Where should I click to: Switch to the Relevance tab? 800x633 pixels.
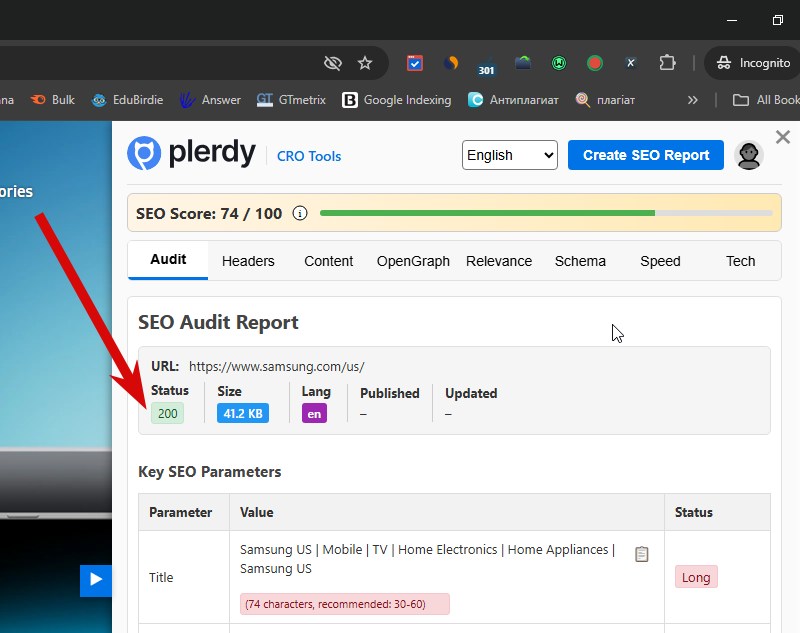[x=499, y=261]
